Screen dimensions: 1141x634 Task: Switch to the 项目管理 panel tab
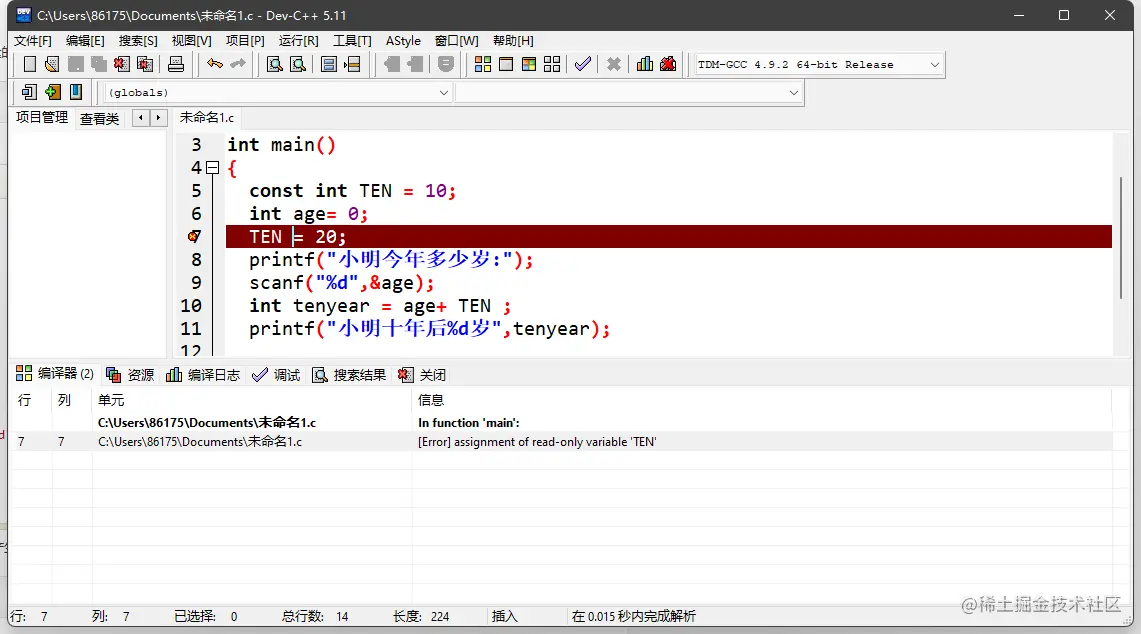pyautogui.click(x=42, y=117)
